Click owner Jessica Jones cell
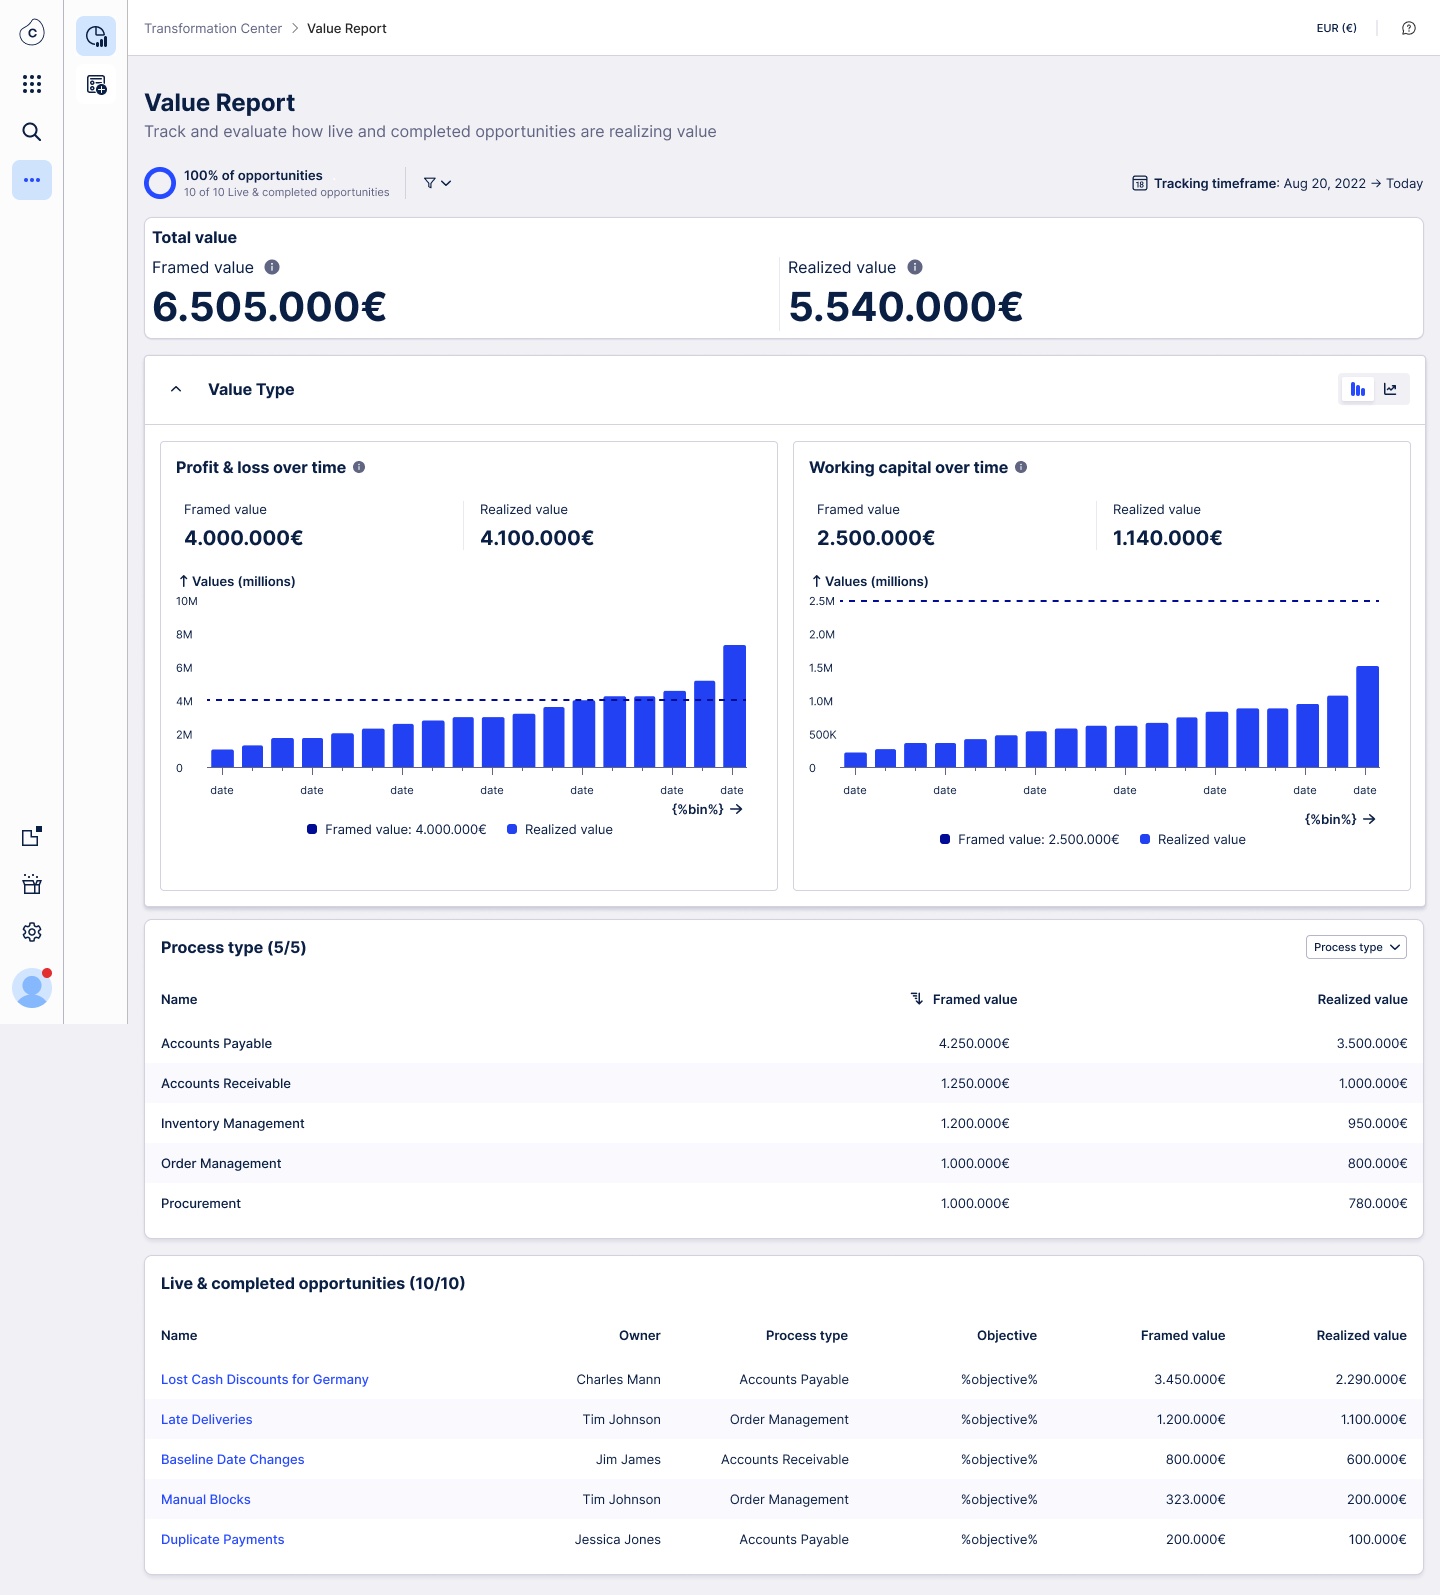This screenshot has height=1595, width=1440. (x=618, y=1539)
